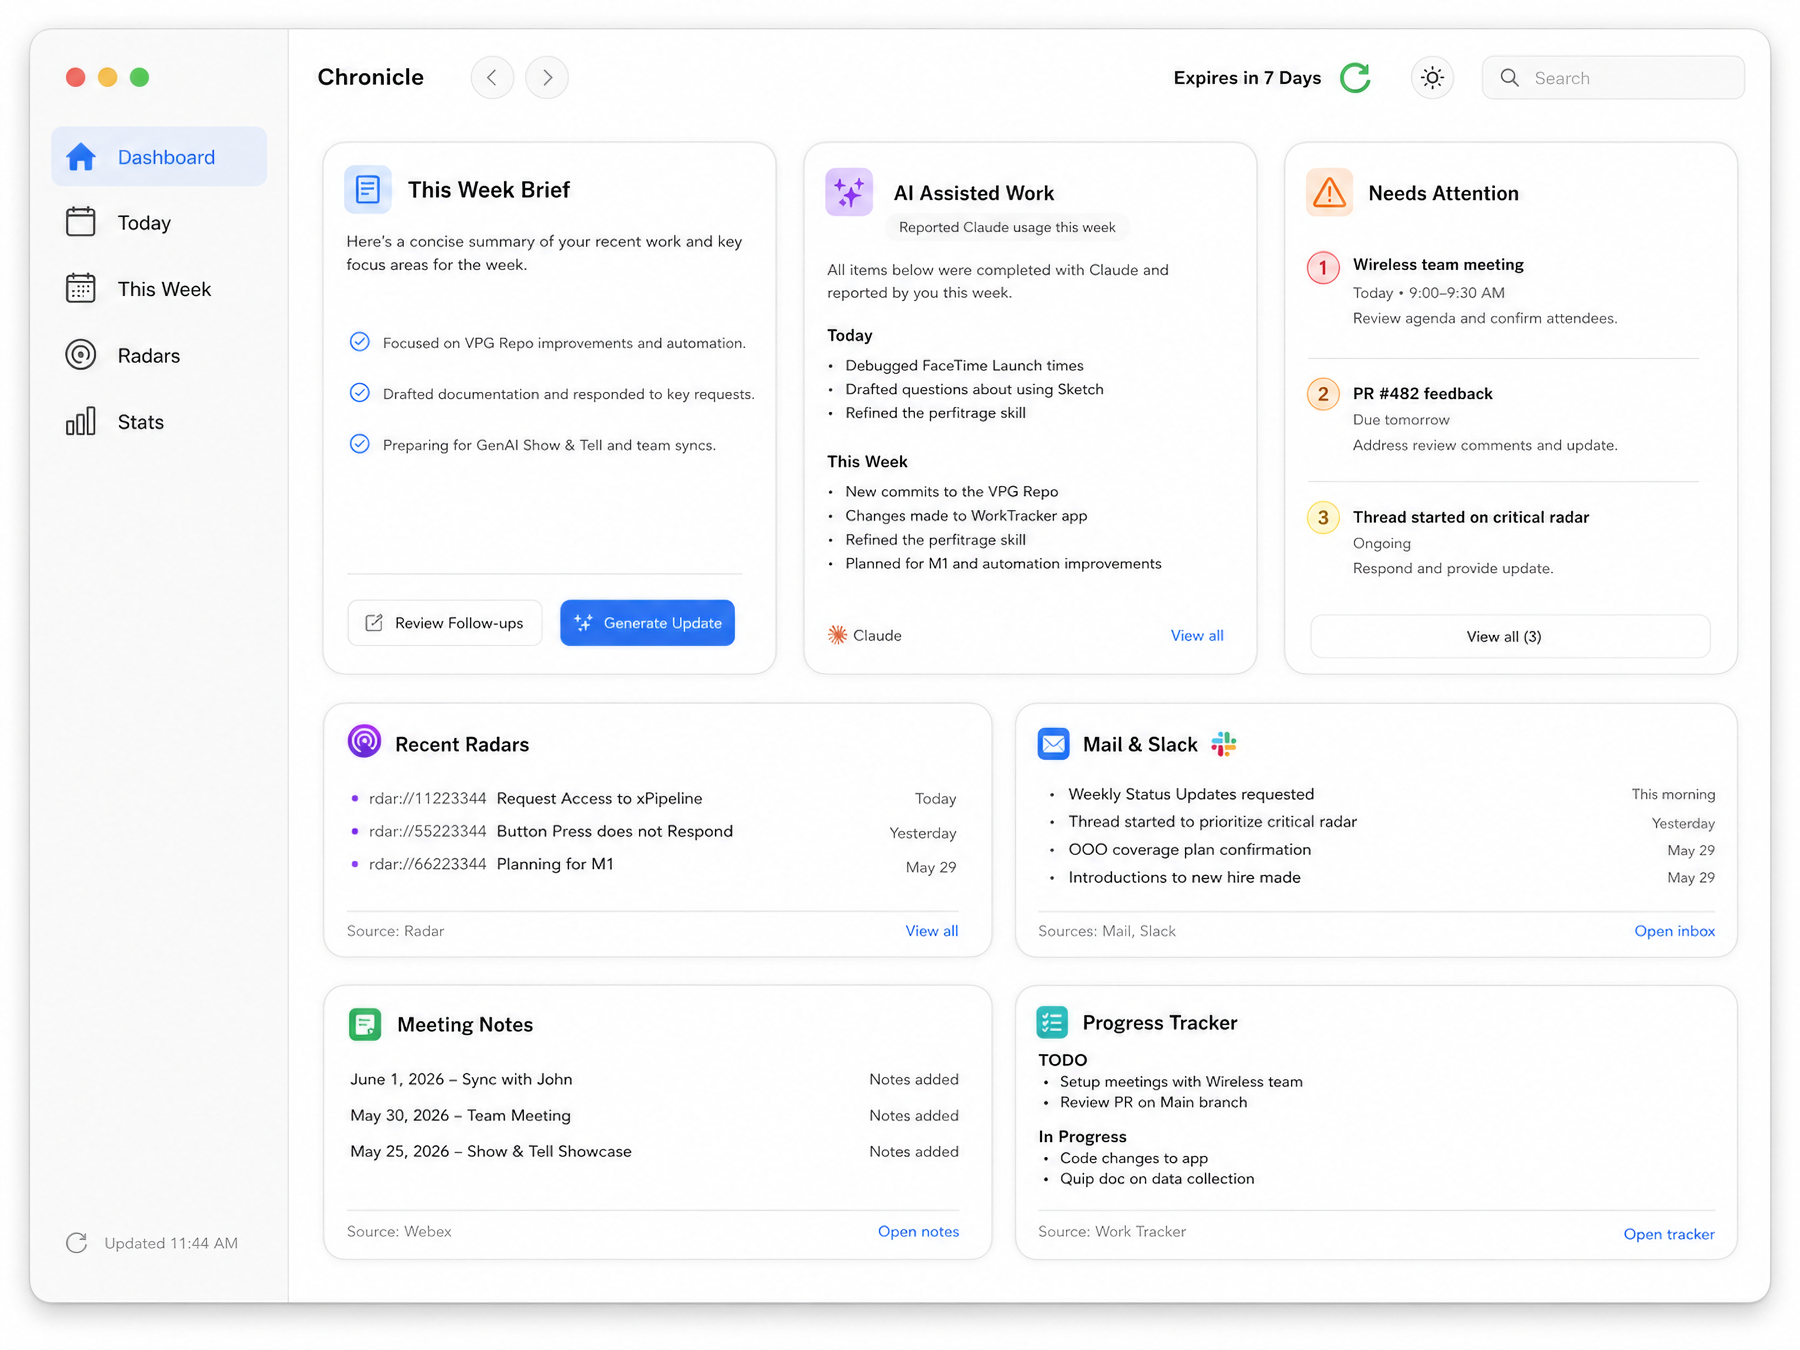Click the green refresh icon beside Expires
This screenshot has width=1800, height=1350.
(1355, 78)
